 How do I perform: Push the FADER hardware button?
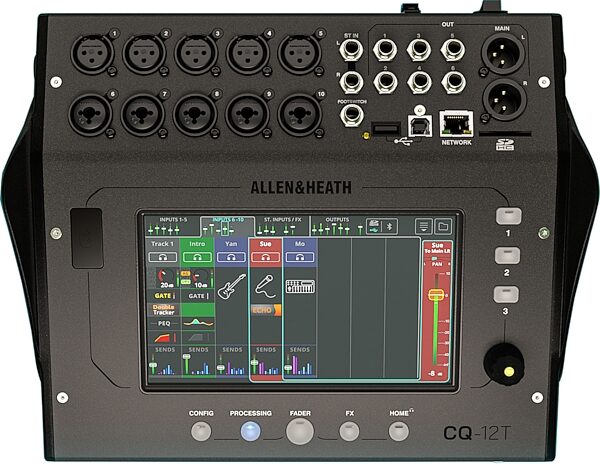300,431
